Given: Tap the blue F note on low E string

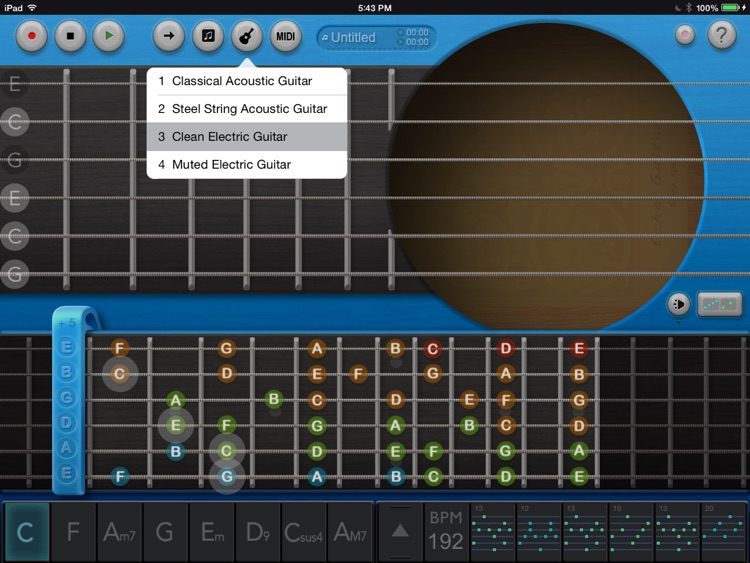Looking at the screenshot, I should pyautogui.click(x=120, y=476).
